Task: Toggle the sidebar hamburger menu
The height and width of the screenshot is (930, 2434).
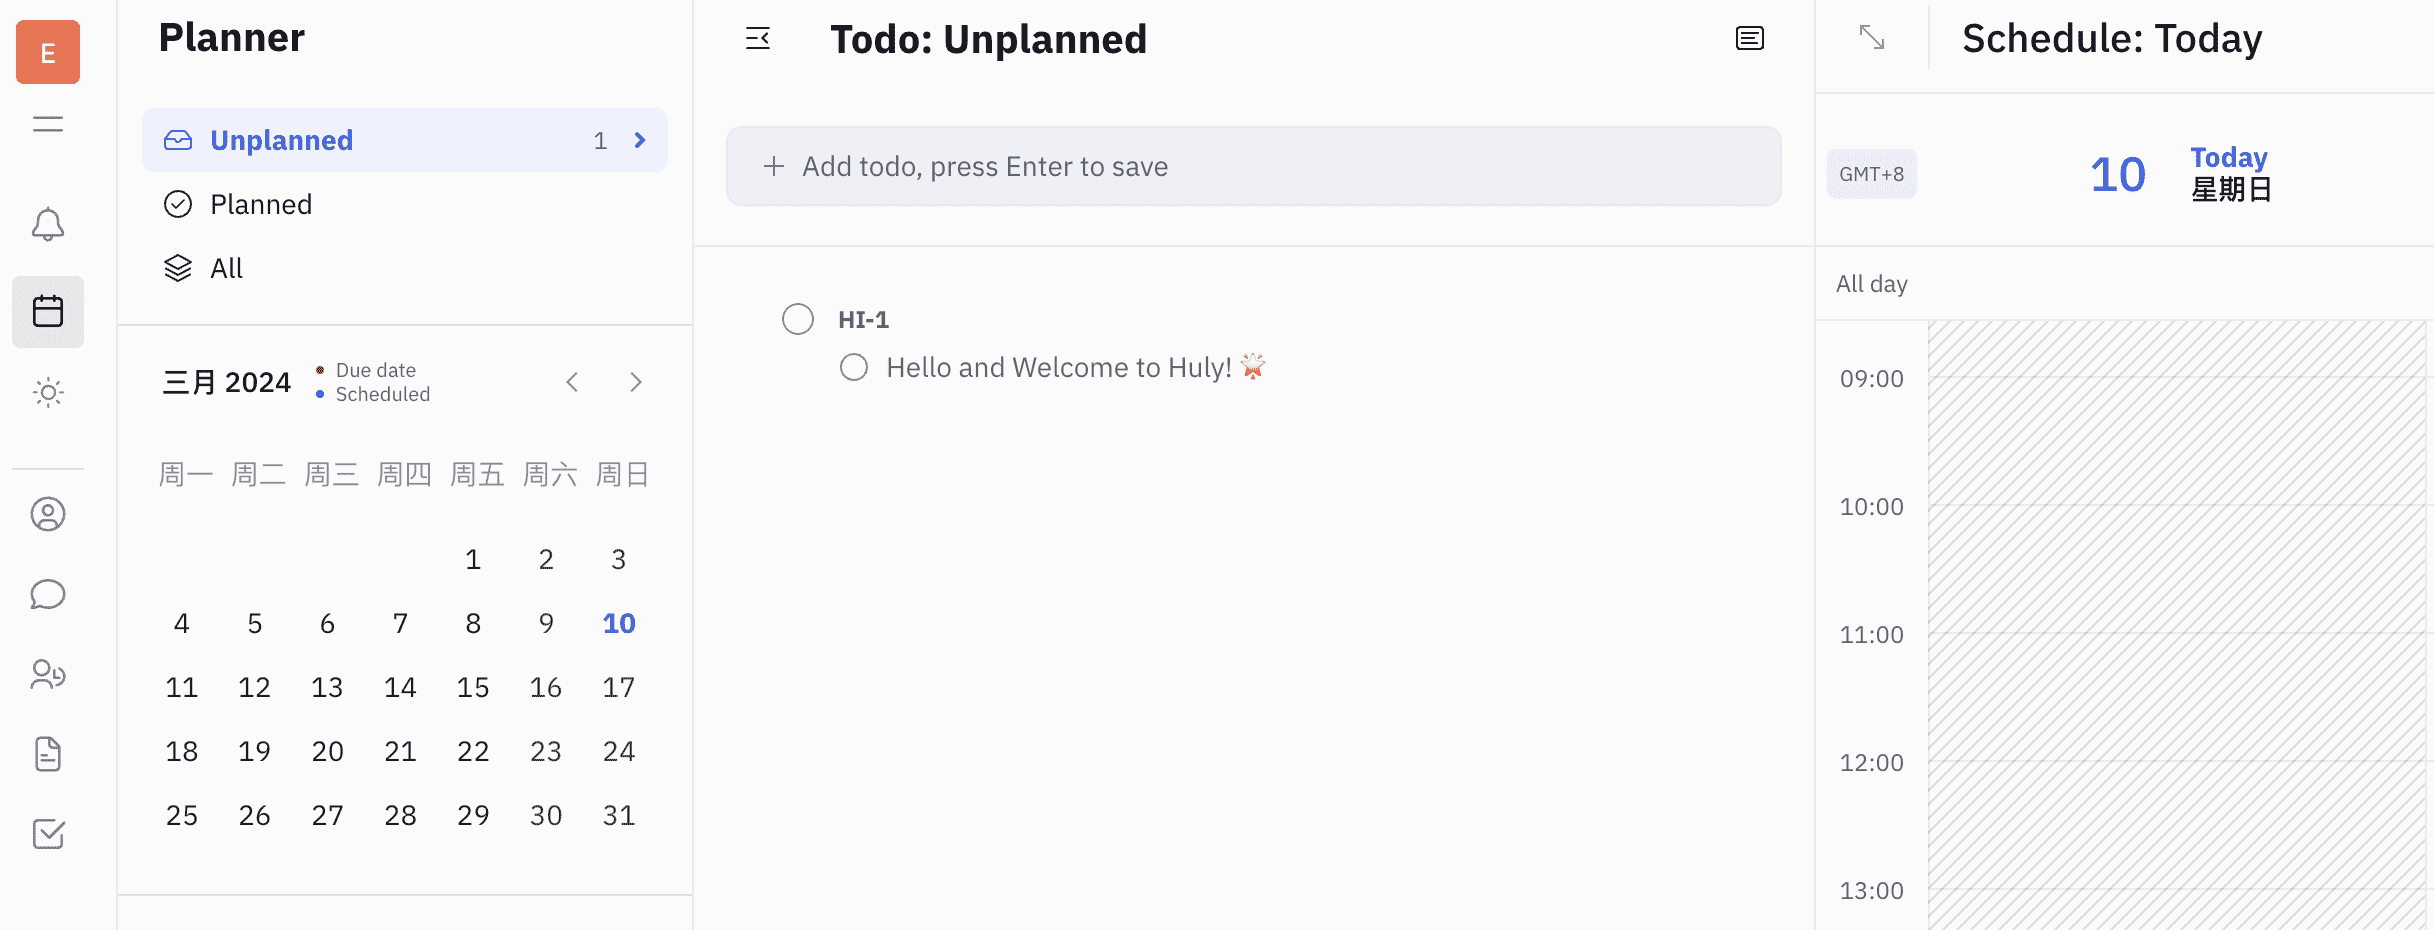Action: pos(48,124)
